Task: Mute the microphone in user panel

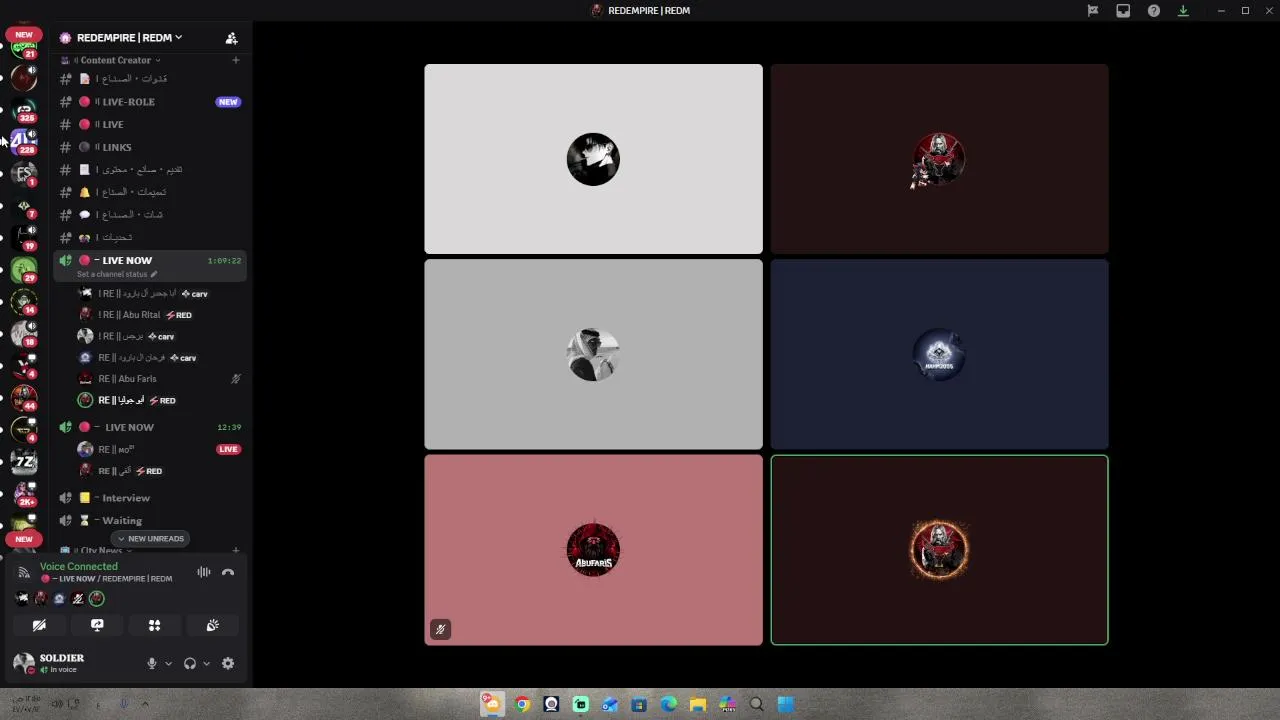Action: pos(152,663)
